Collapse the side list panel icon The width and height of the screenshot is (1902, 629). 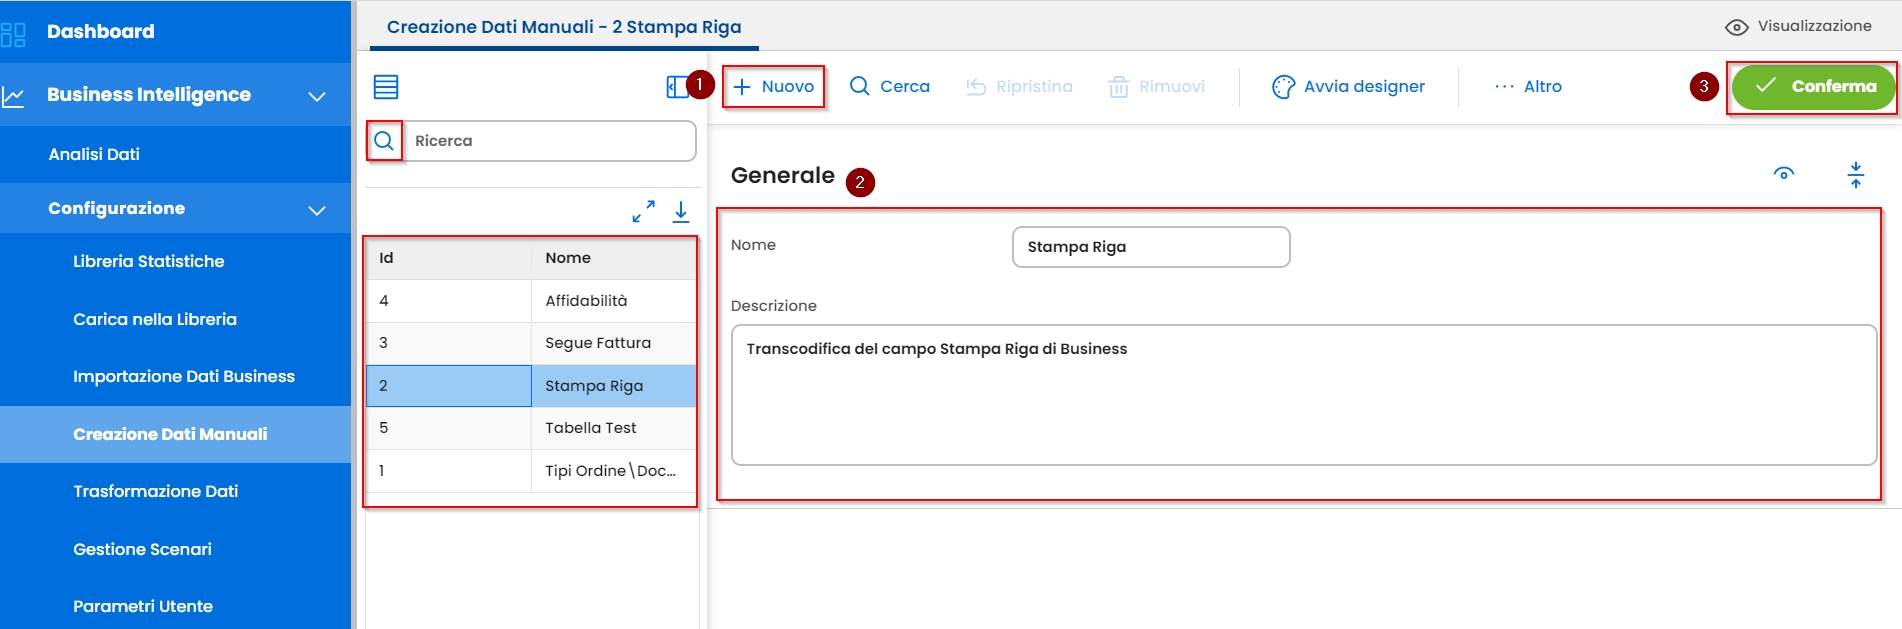[677, 87]
